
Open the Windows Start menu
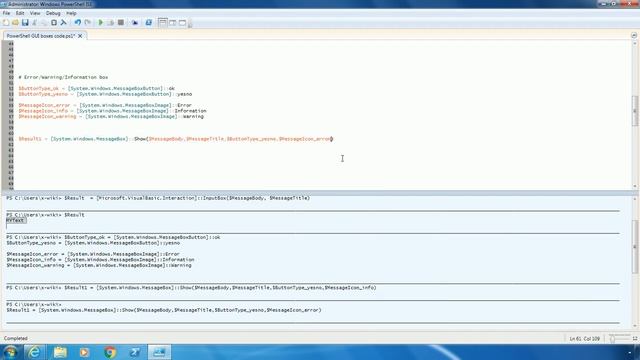pyautogui.click(x=10, y=352)
